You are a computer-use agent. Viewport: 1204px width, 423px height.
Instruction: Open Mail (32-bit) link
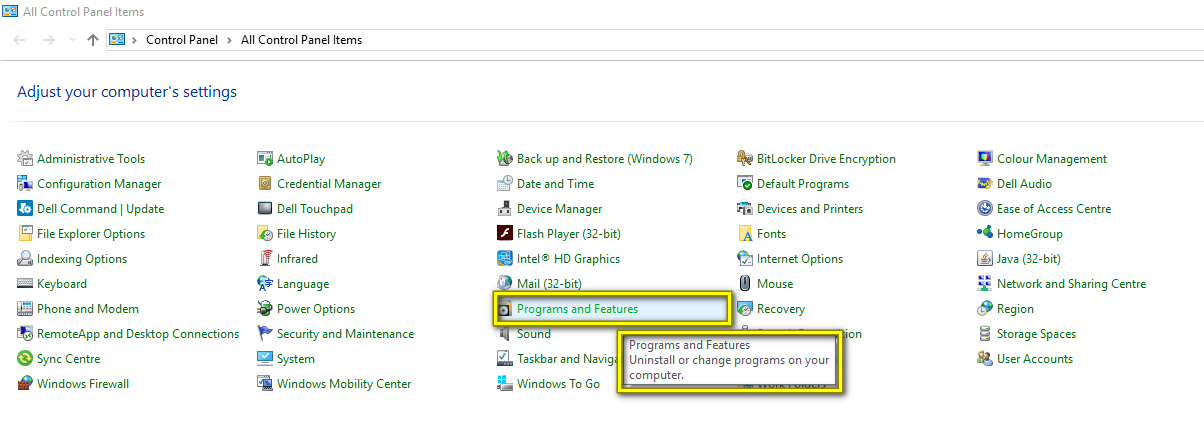[549, 284]
